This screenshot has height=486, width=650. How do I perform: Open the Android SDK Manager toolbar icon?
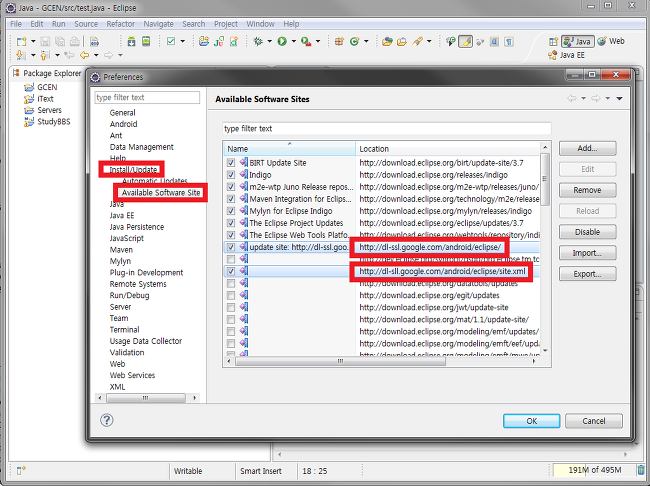[x=131, y=41]
